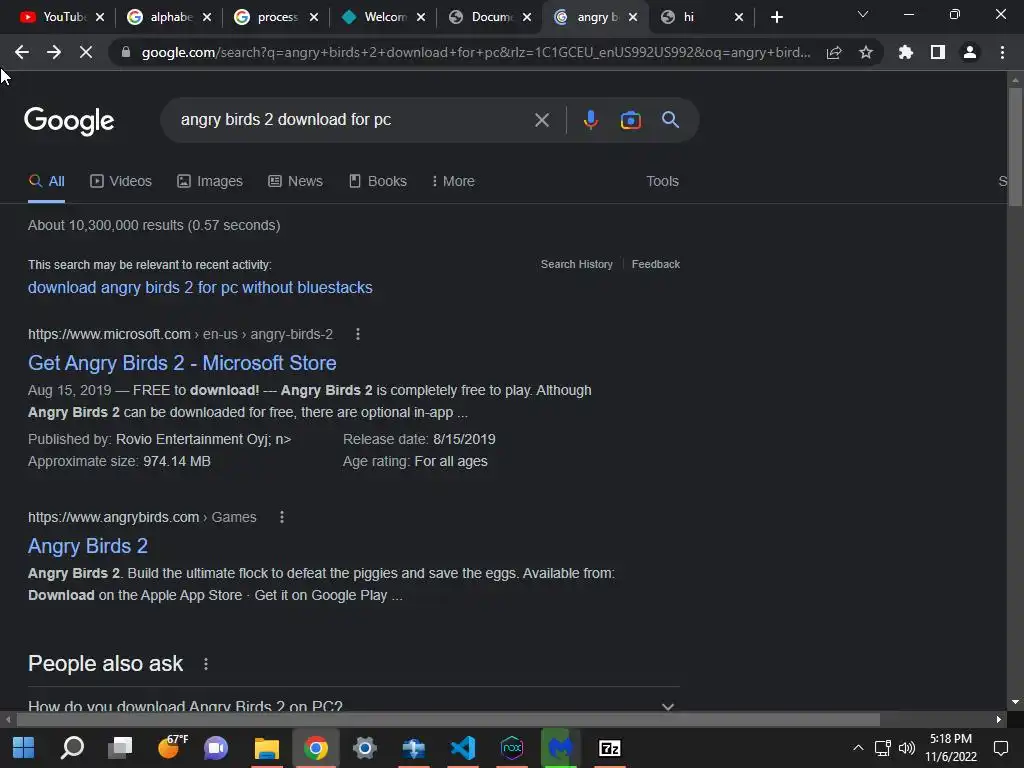Open 7-Zip from the taskbar
The width and height of the screenshot is (1024, 768).
[x=609, y=748]
